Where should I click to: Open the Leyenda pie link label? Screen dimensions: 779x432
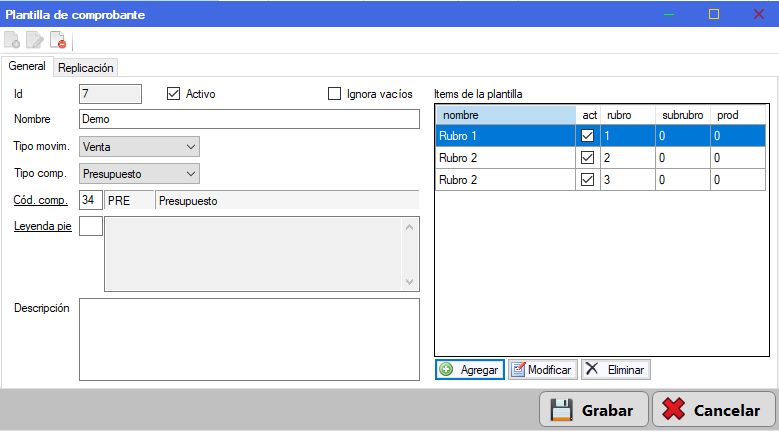[x=43, y=226]
